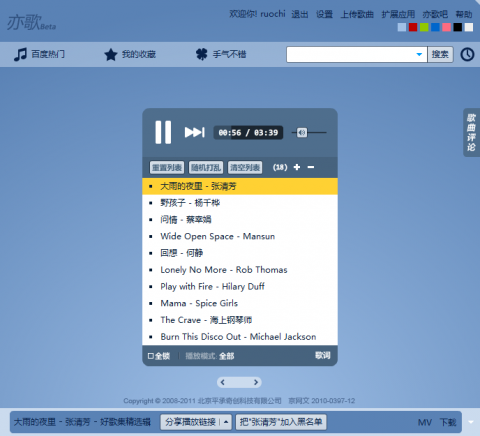
Task: Remove song with the minus icon
Action: (x=311, y=167)
